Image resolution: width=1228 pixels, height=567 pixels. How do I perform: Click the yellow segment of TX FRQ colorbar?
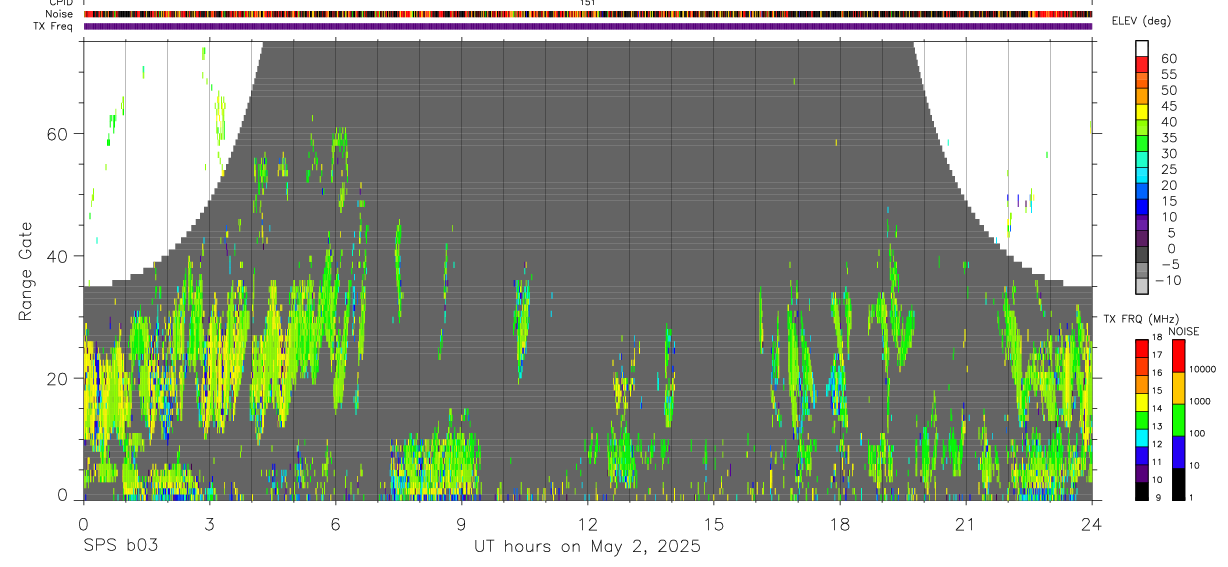tap(1141, 401)
